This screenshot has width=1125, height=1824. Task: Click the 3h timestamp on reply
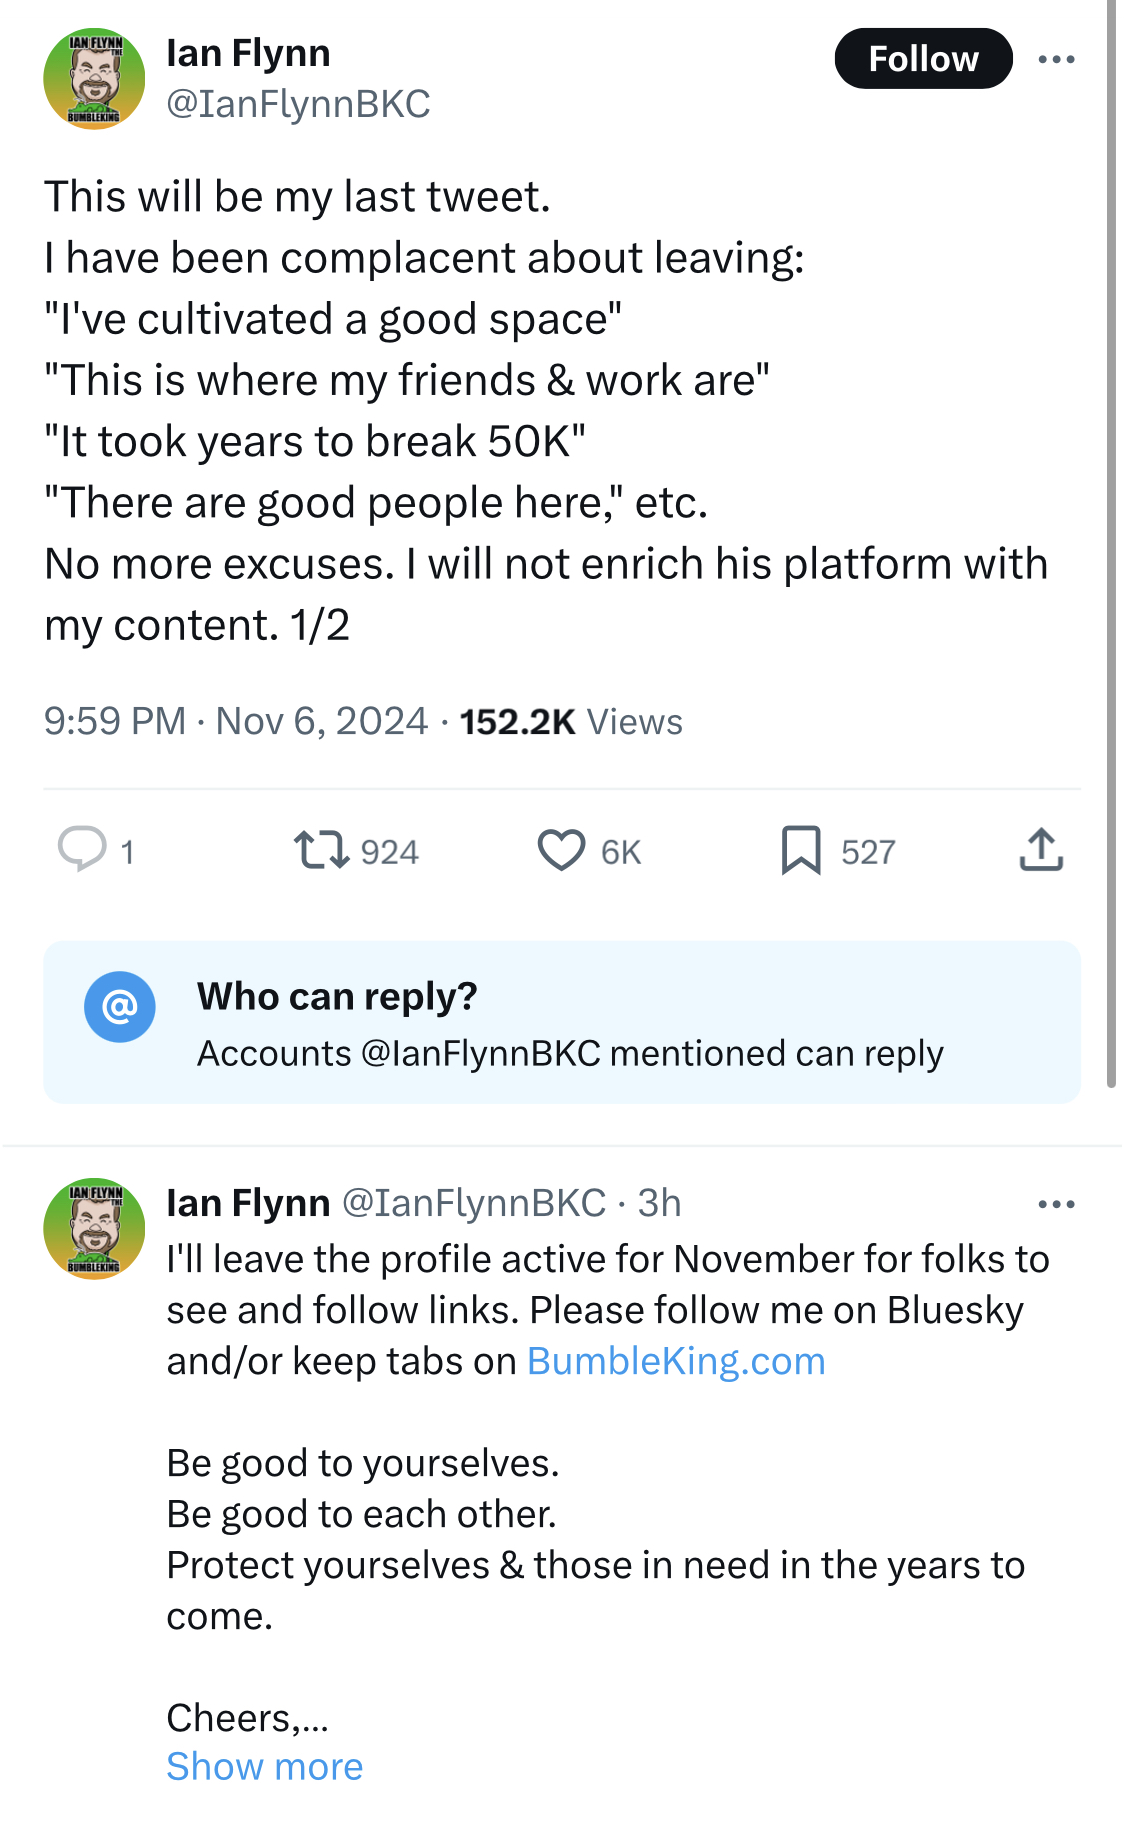(660, 1203)
